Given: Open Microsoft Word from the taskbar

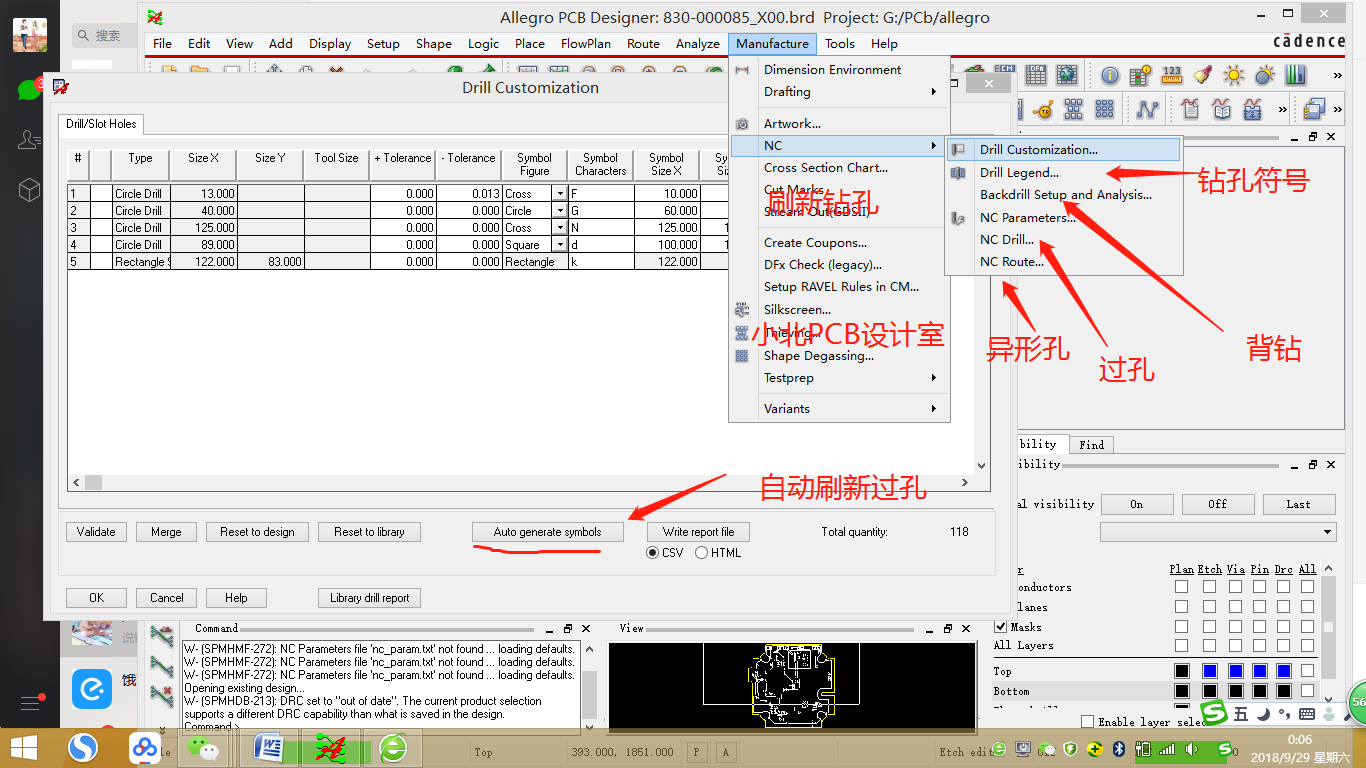Looking at the screenshot, I should (270, 747).
